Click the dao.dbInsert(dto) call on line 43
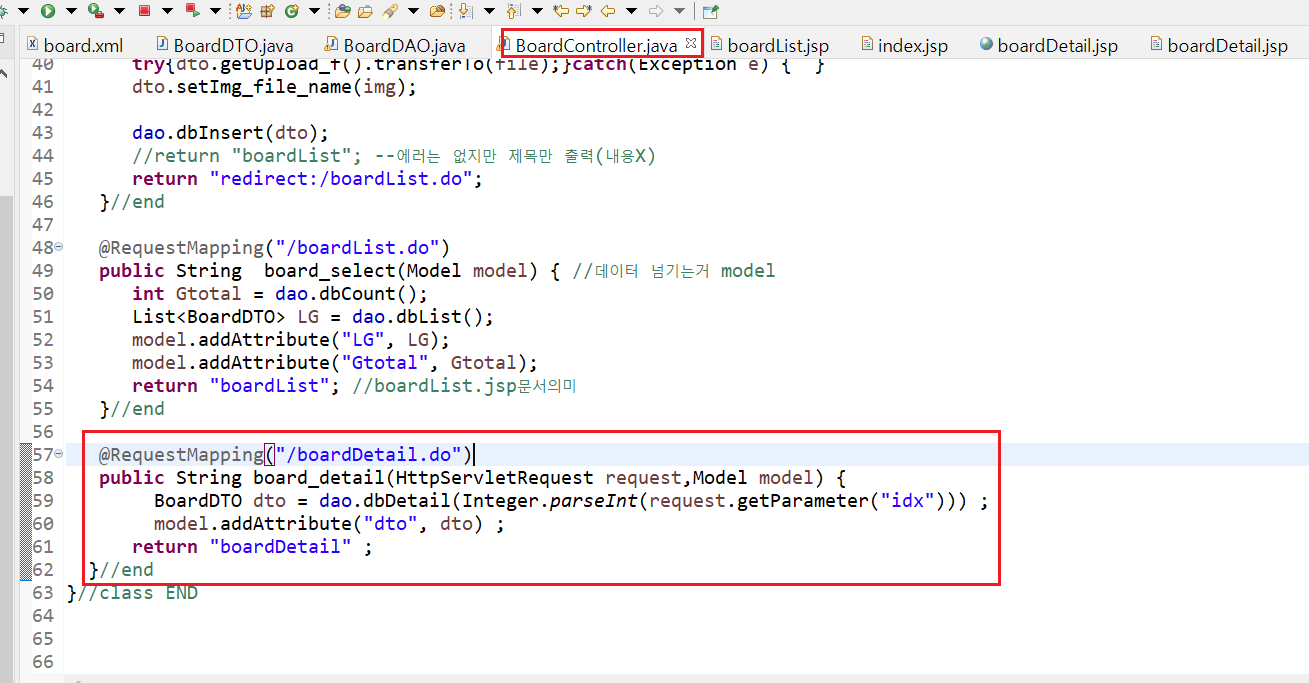 point(230,133)
